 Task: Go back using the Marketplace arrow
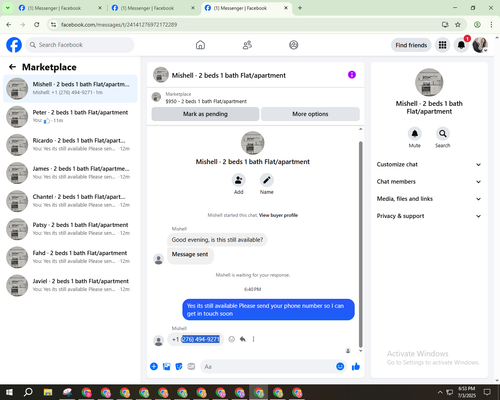coord(12,67)
